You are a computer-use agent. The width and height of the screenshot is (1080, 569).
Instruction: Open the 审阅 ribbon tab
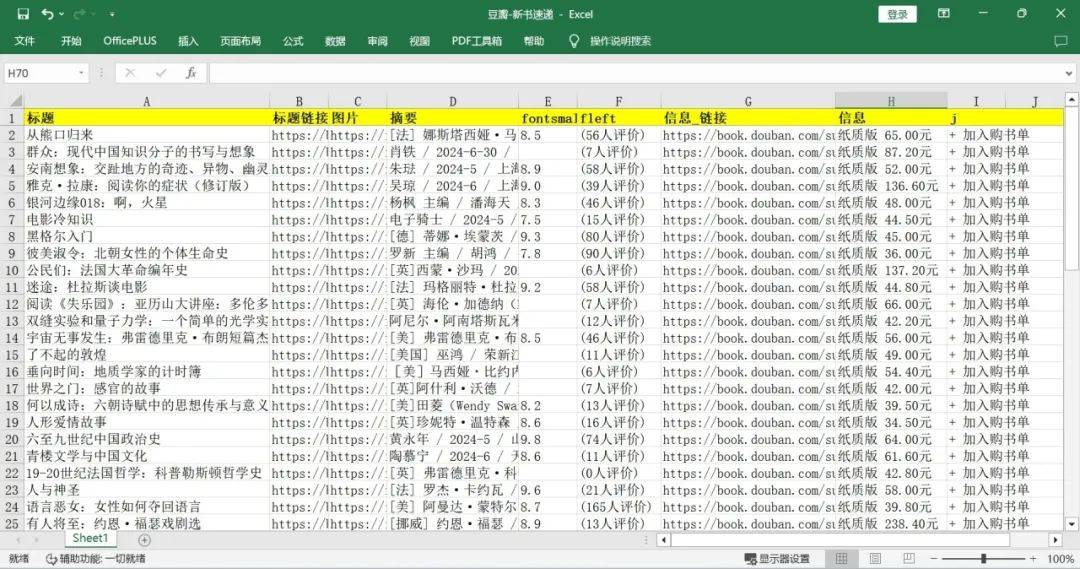point(377,41)
